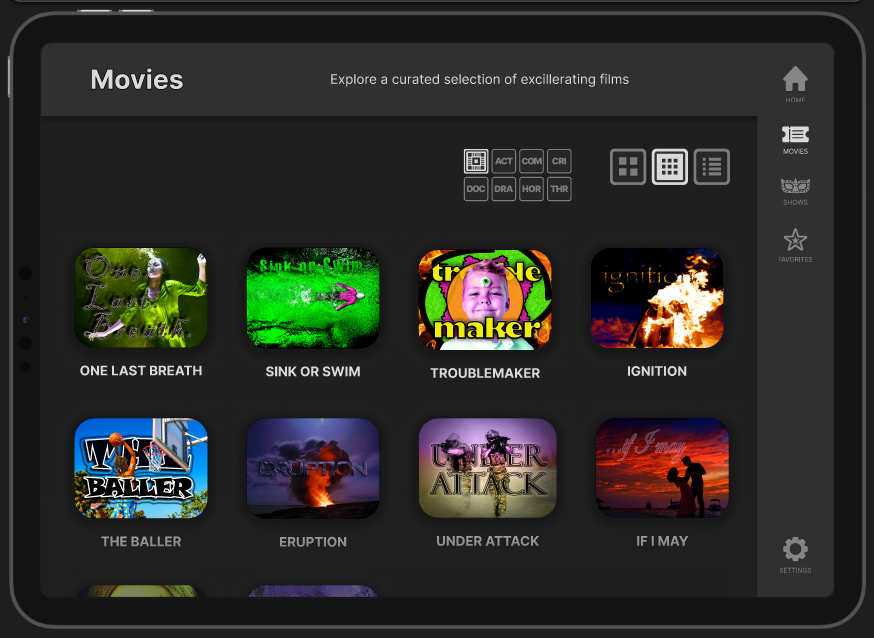Filter movies by DRA genre
The height and width of the screenshot is (638, 874).
pyautogui.click(x=503, y=189)
